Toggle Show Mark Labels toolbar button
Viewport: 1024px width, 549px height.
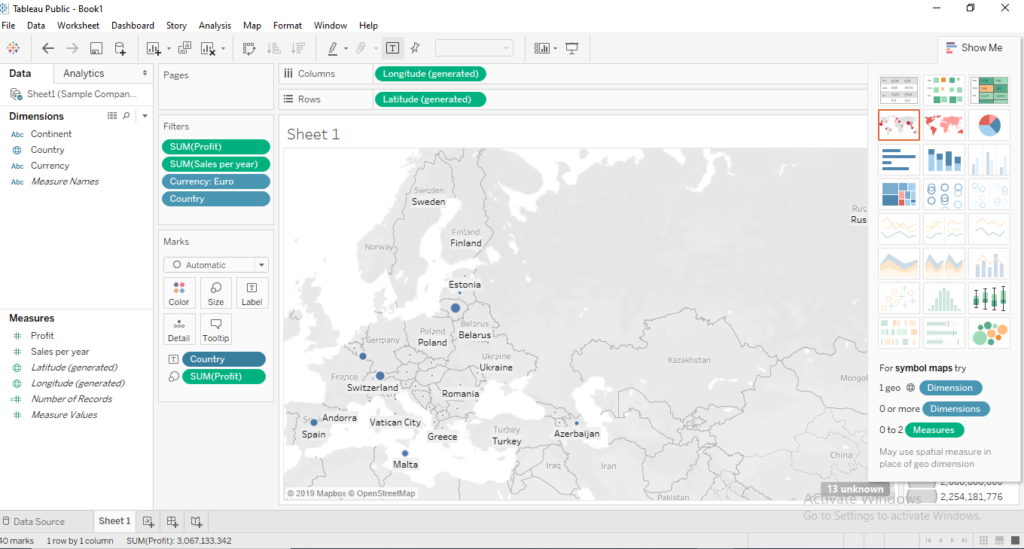coord(392,48)
